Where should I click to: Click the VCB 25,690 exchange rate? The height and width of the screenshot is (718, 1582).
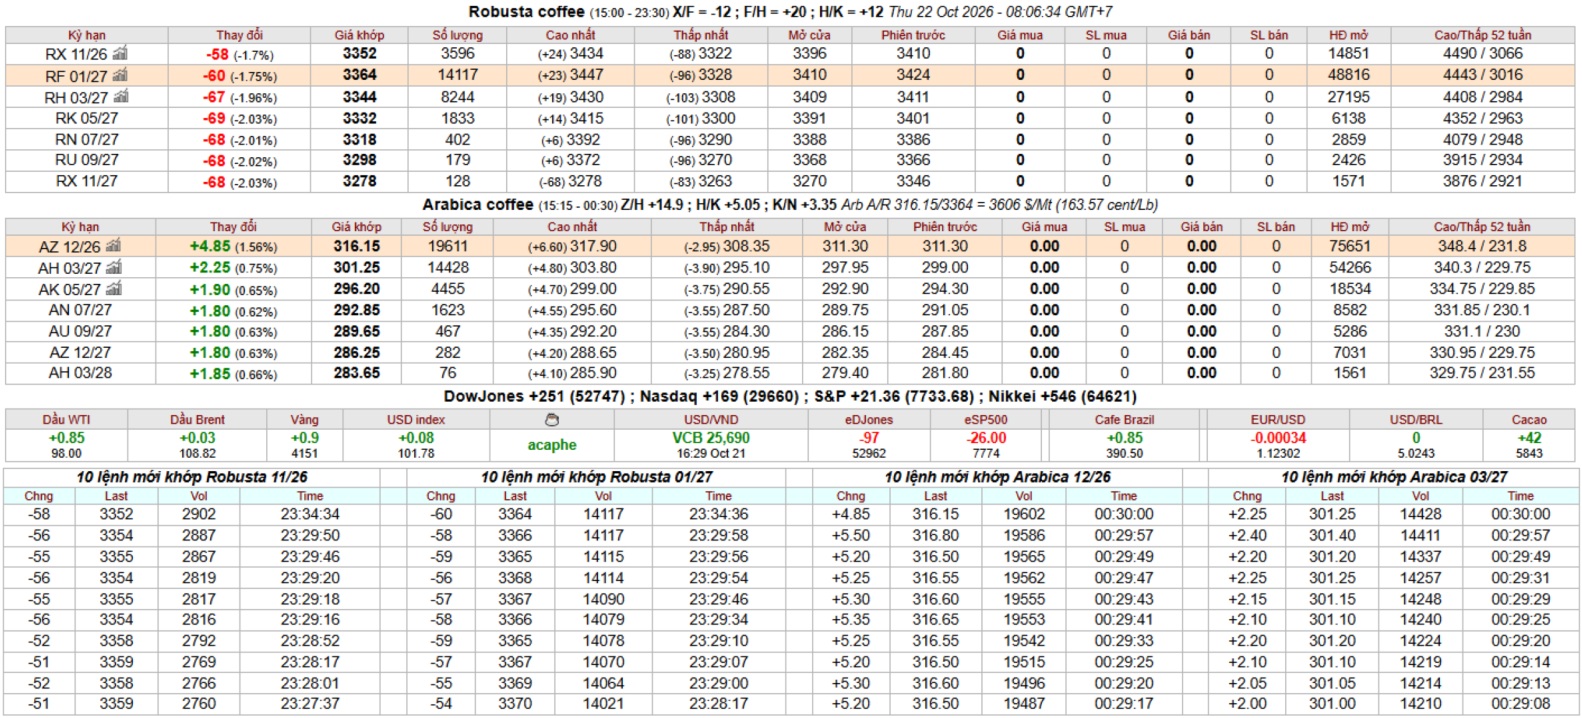(711, 438)
